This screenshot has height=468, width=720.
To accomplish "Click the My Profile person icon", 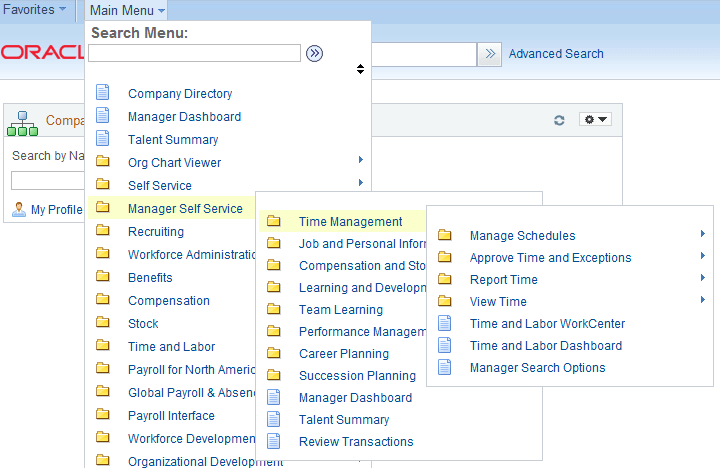I will tap(19, 209).
